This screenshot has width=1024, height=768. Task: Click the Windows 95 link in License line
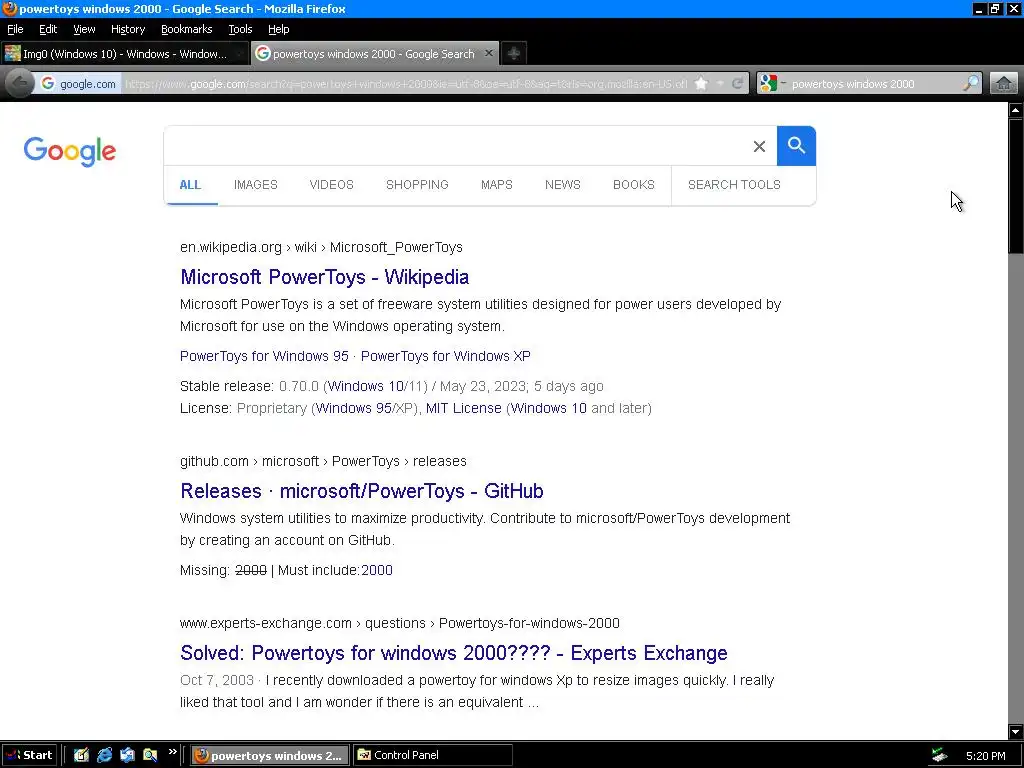point(354,409)
